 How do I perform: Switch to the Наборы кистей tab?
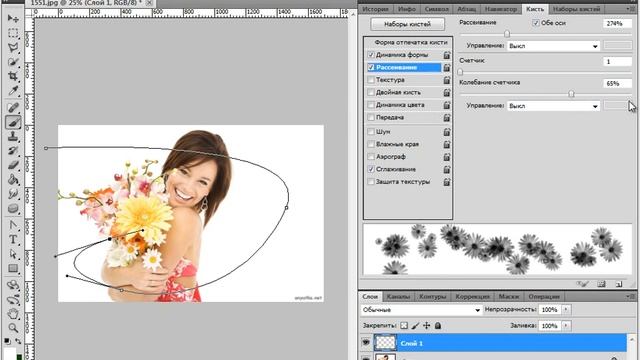[x=576, y=9]
